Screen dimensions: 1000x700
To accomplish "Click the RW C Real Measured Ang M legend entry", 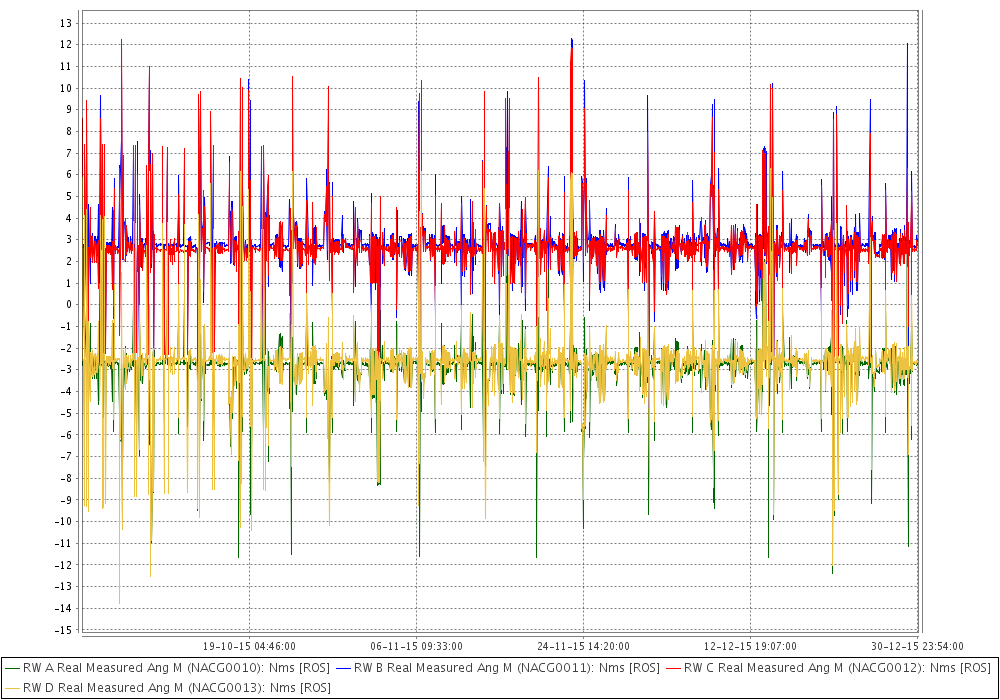I will point(828,668).
